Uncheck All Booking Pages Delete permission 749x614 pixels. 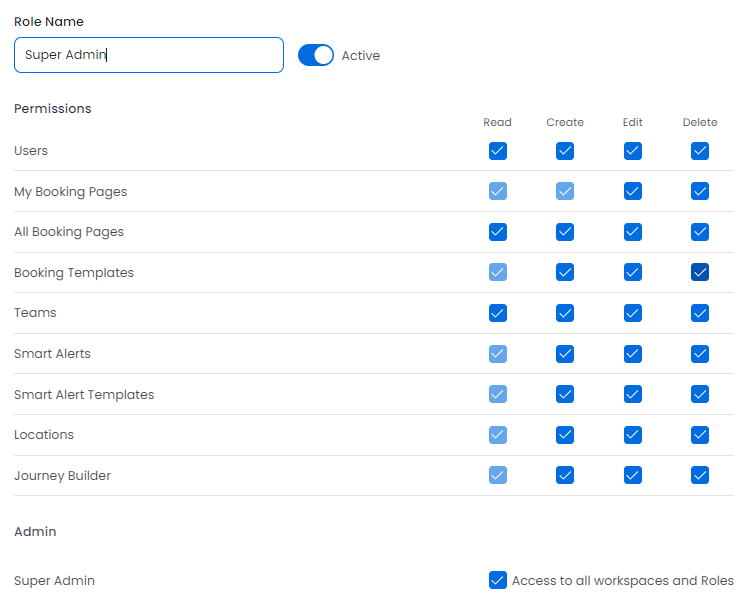click(700, 232)
